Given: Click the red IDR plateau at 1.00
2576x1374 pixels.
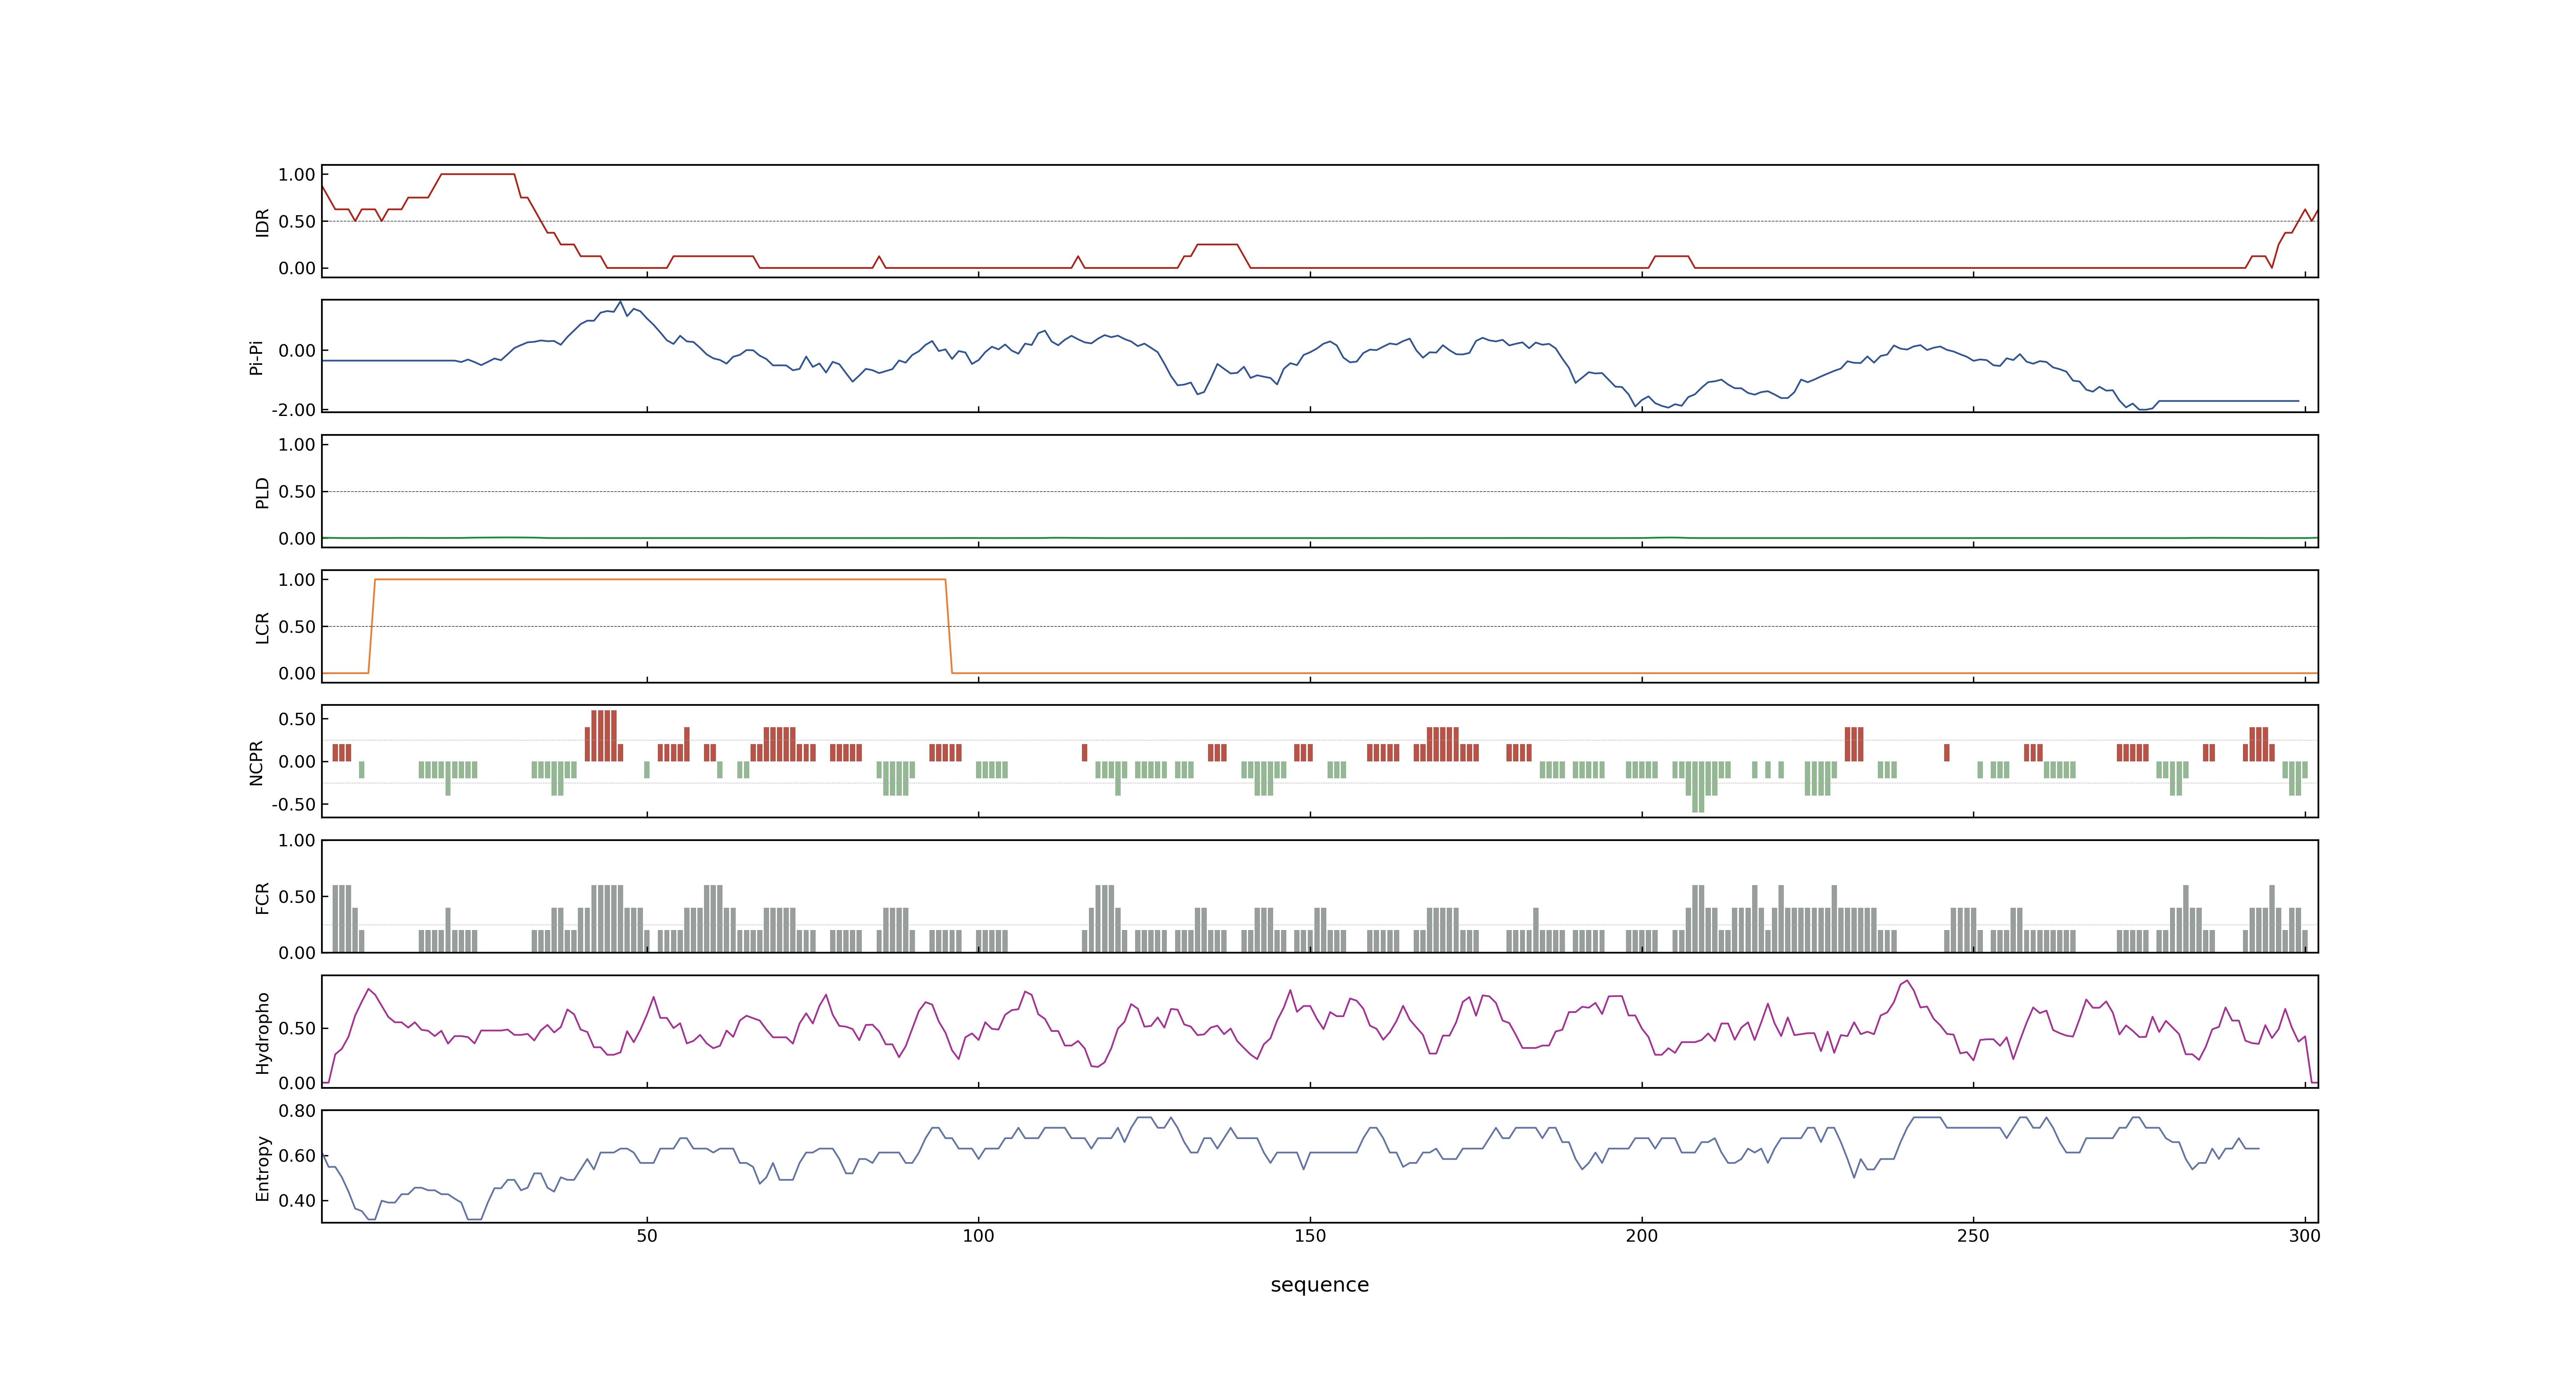Looking at the screenshot, I should pyautogui.click(x=478, y=174).
